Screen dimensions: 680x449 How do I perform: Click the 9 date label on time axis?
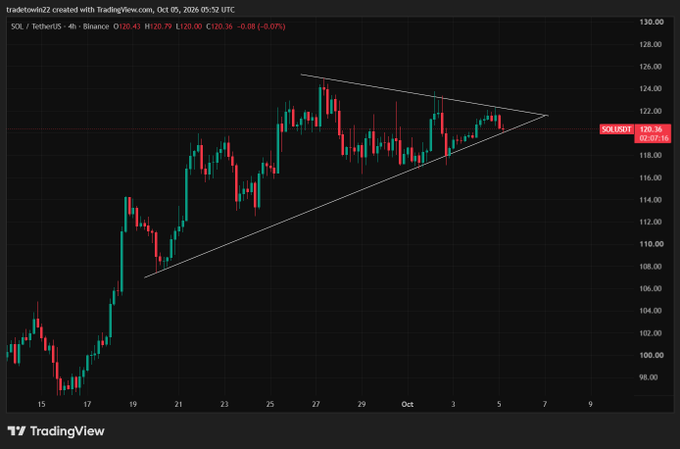coord(590,404)
